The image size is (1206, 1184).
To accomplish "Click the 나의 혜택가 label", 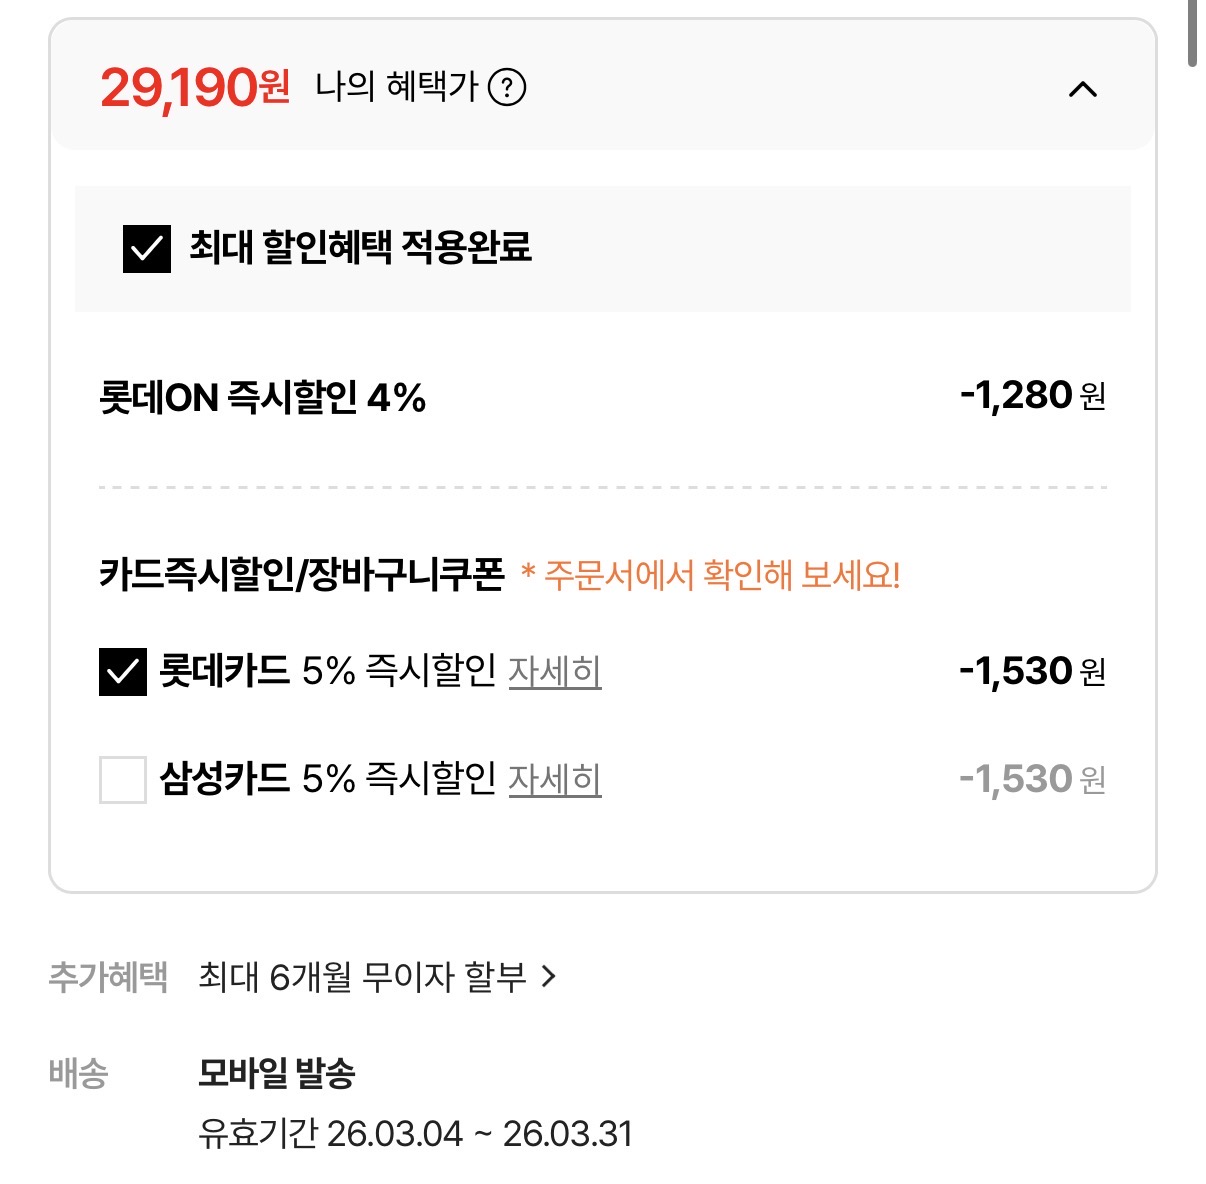I will (397, 88).
